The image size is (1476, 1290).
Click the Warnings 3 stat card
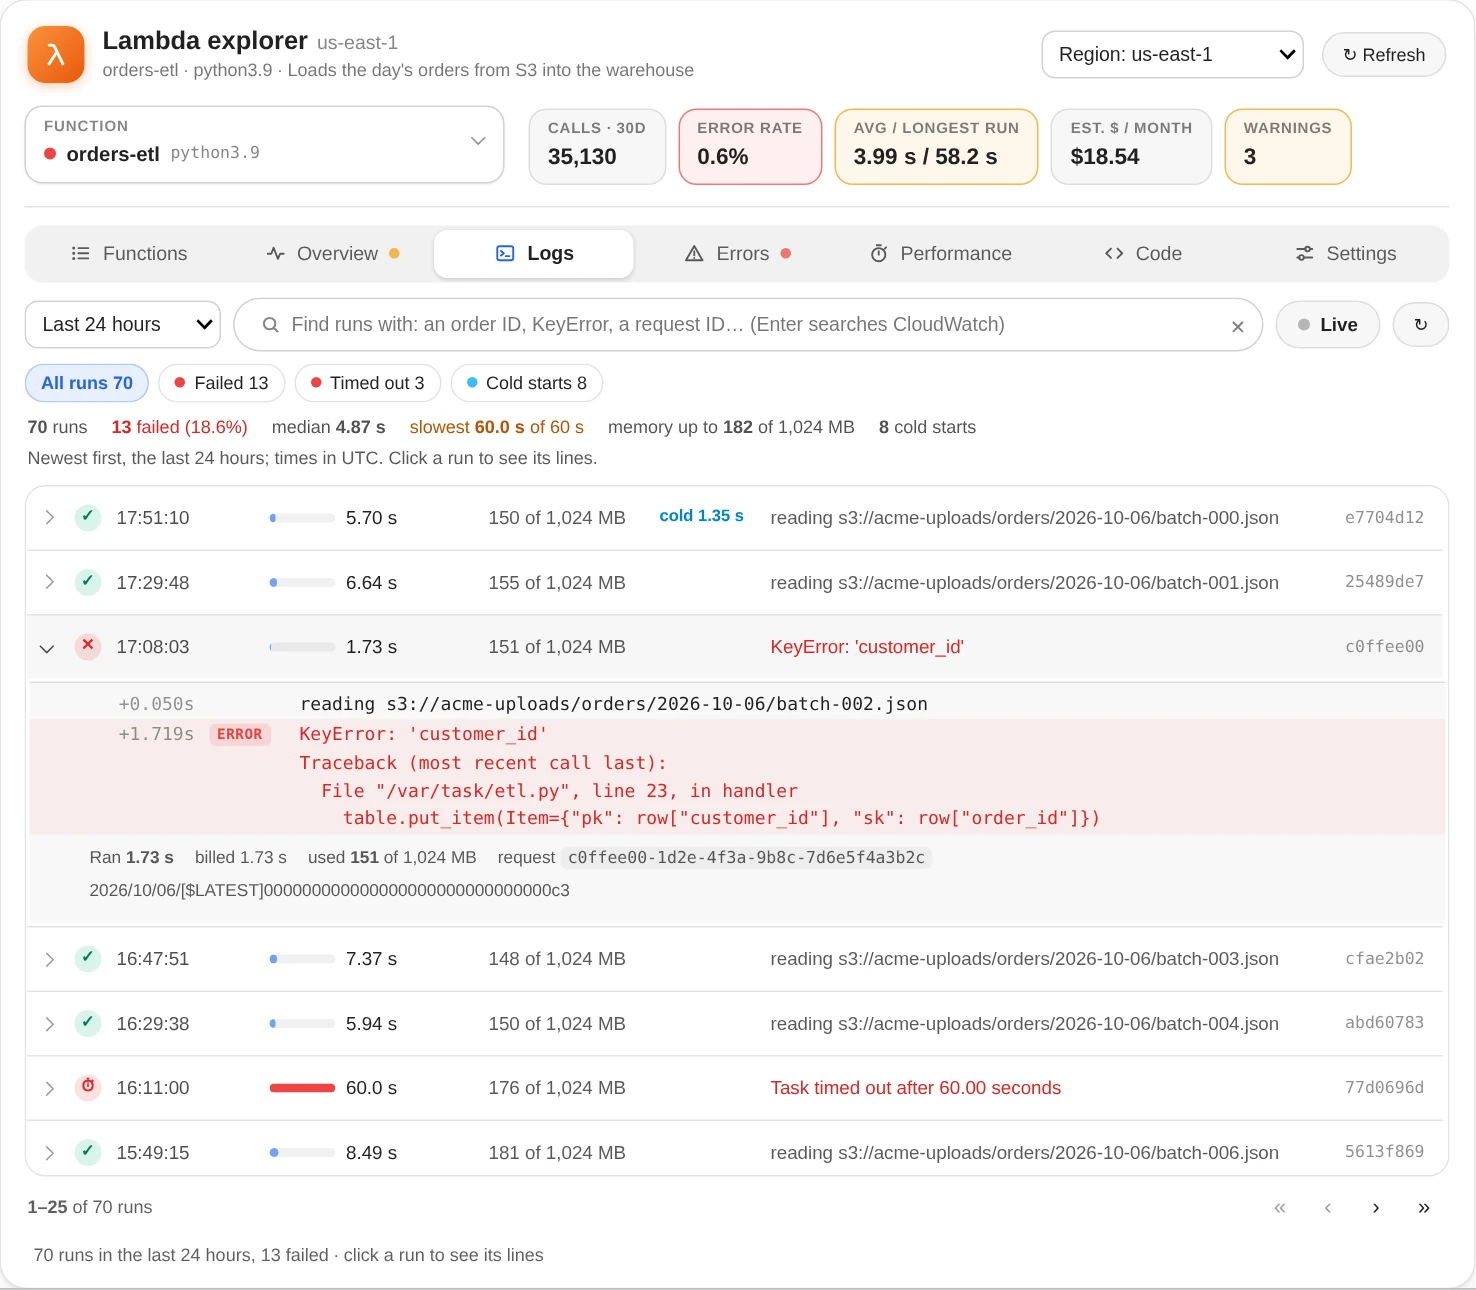point(1288,147)
